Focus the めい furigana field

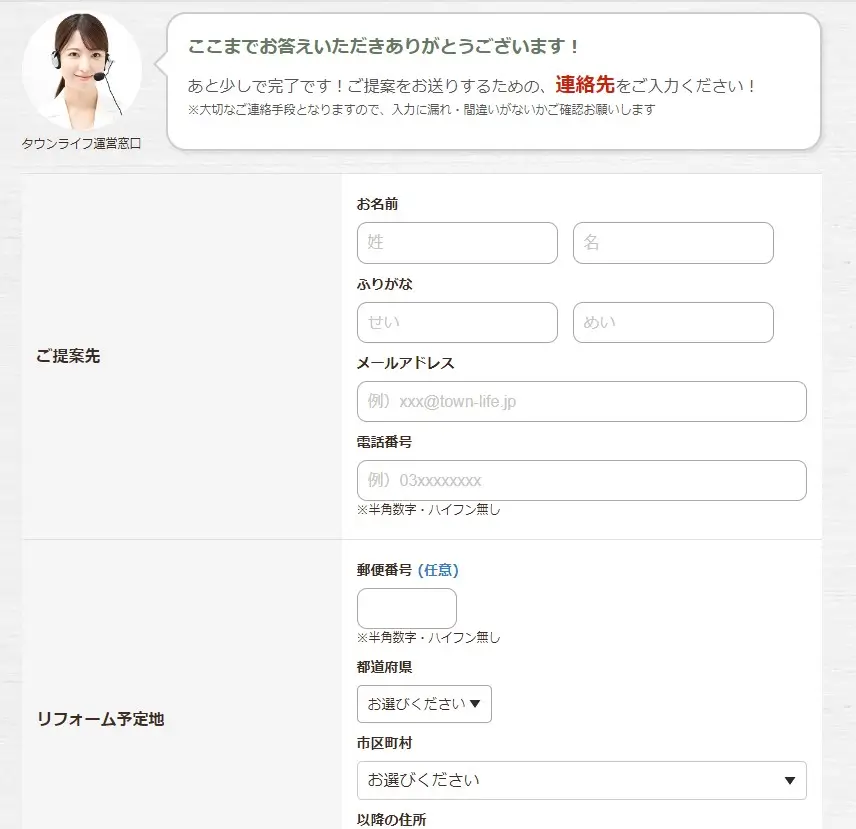click(673, 323)
